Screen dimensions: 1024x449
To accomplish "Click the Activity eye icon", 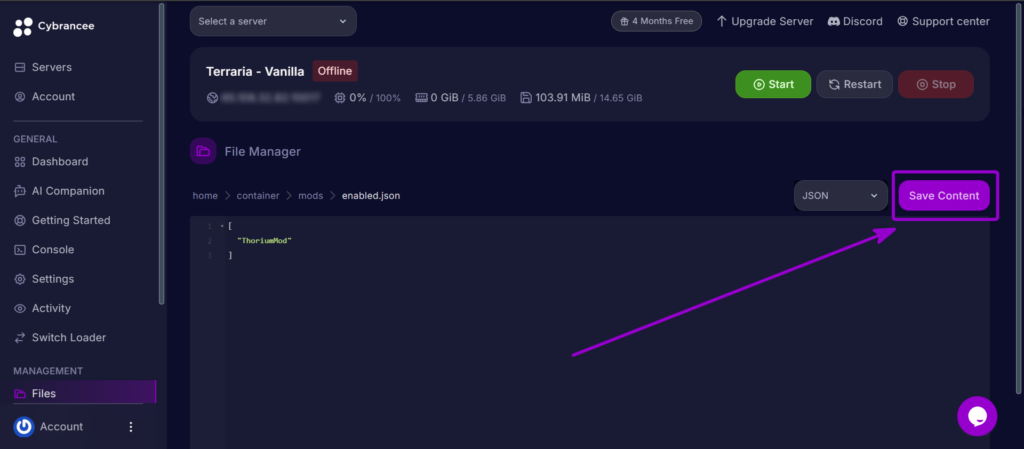I will pos(20,308).
